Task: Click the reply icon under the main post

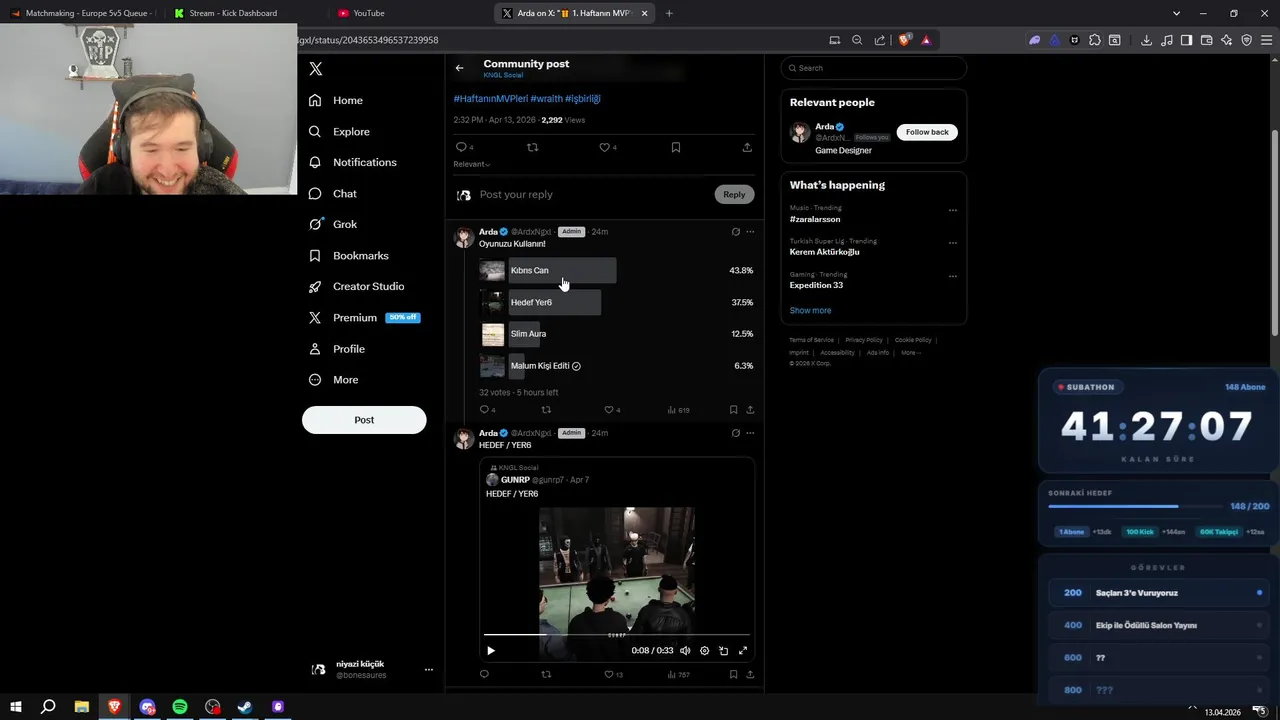Action: (x=462, y=147)
